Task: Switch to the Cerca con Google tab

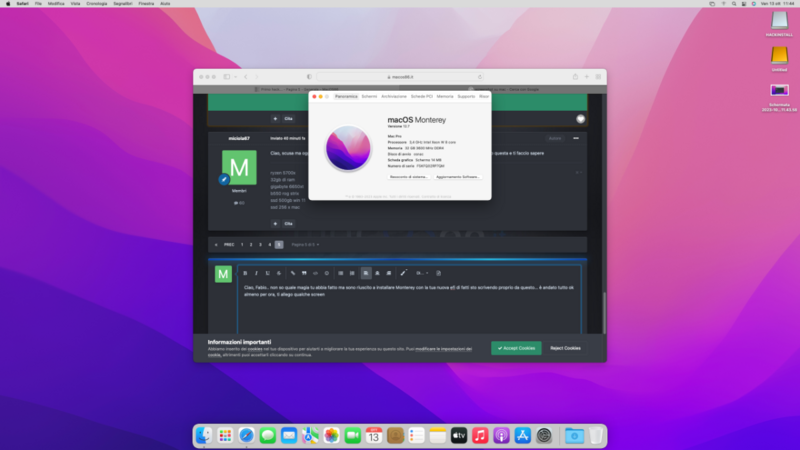Action: [x=503, y=89]
